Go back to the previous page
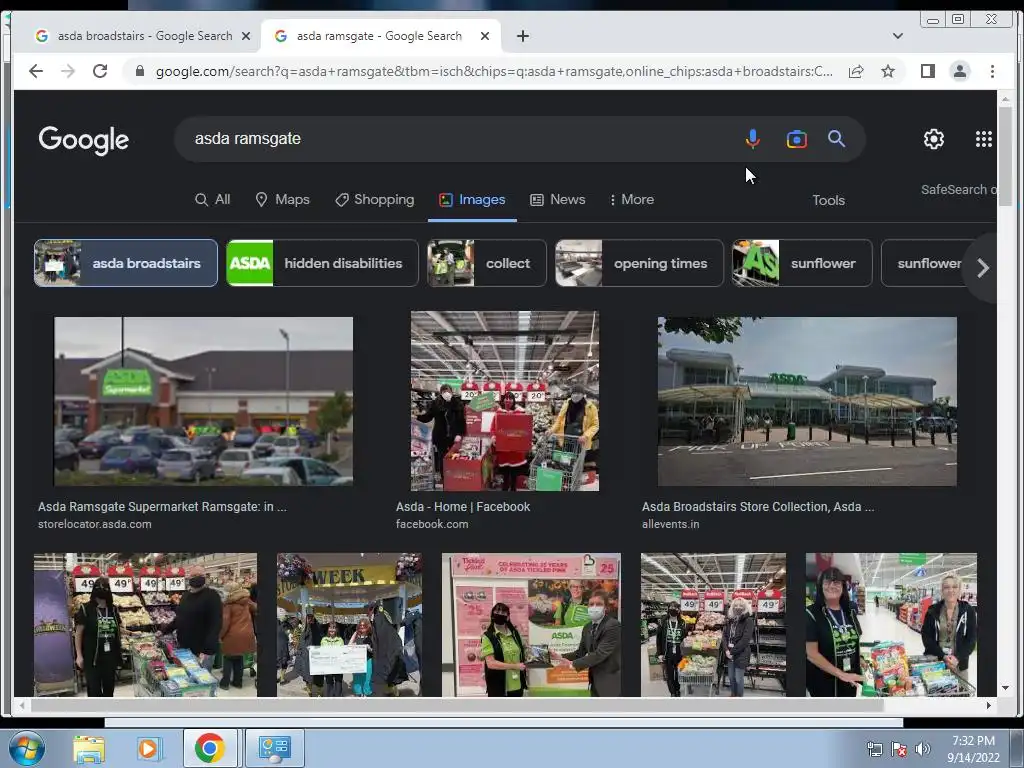Viewport: 1024px width, 768px height. tap(36, 71)
